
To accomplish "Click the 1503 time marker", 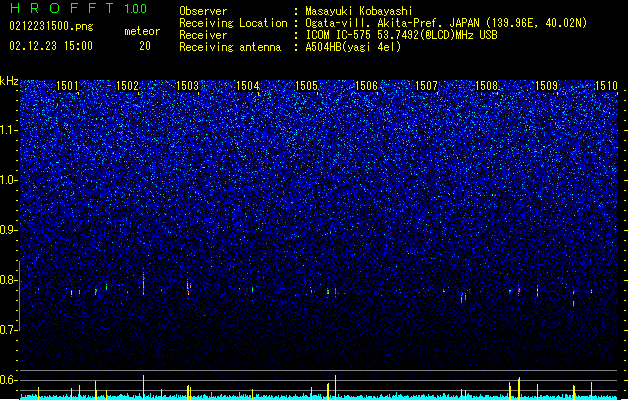I will (x=187, y=86).
